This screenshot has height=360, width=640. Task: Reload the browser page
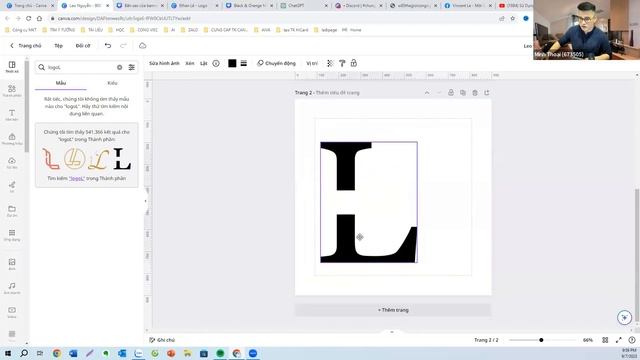click(x=29, y=18)
